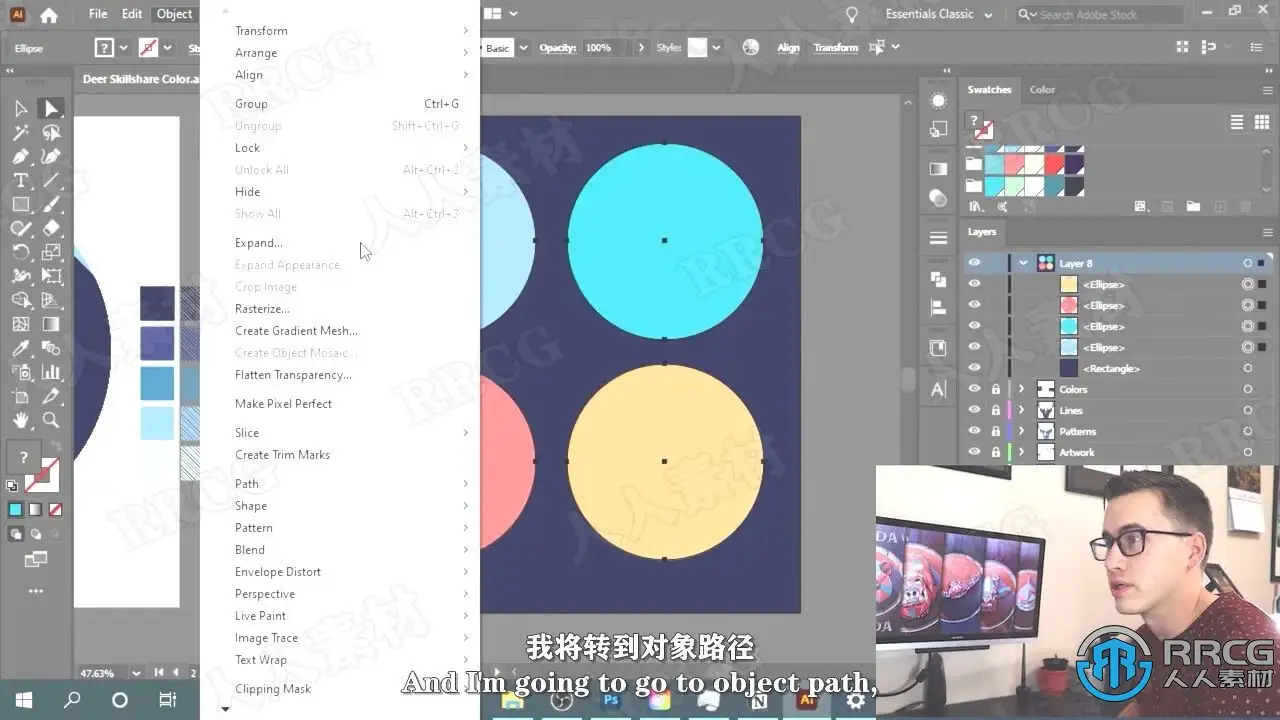Expand the Patterns layer
Screen dimensions: 1280x720
coord(1021,431)
